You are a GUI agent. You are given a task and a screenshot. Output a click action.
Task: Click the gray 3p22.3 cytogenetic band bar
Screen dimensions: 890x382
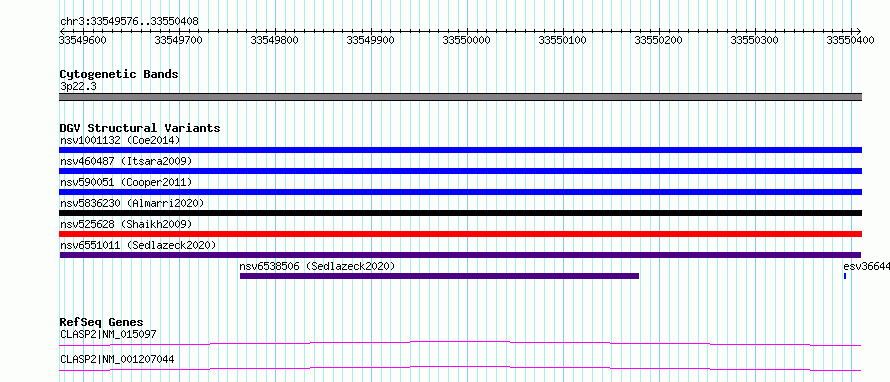tap(460, 97)
